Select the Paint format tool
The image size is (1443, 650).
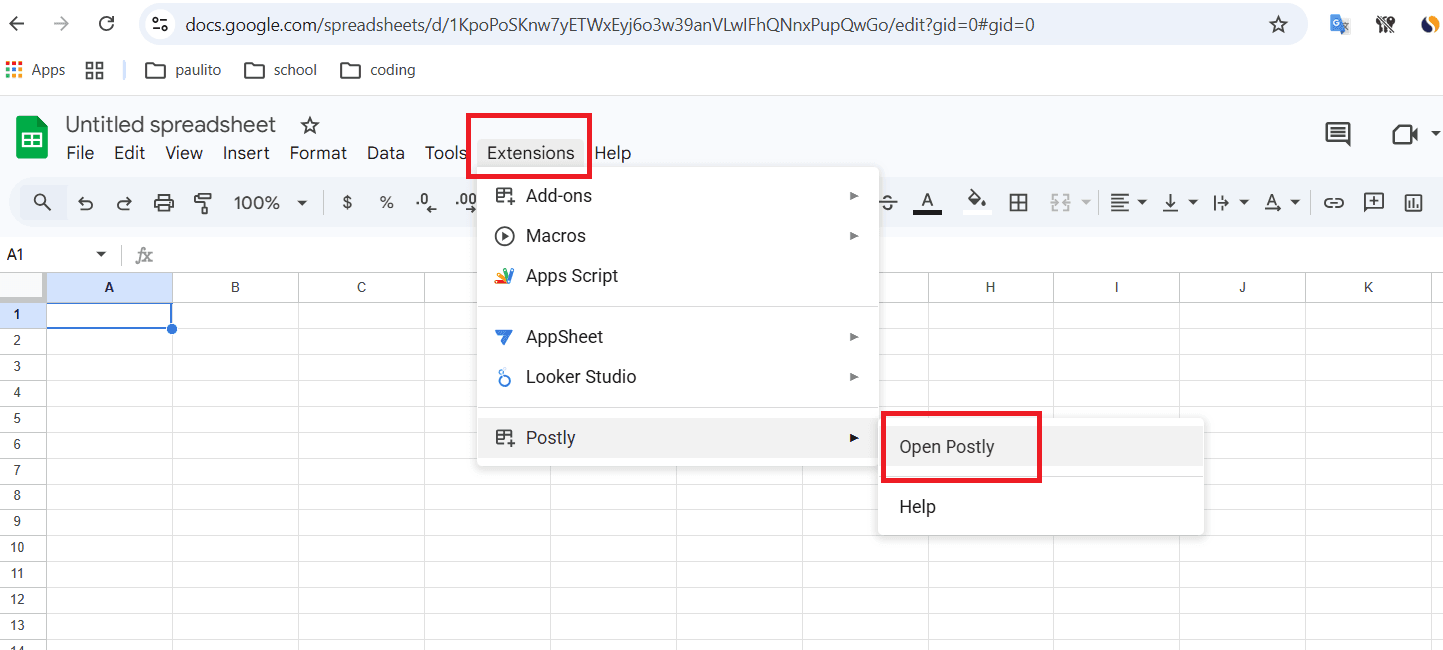point(203,202)
